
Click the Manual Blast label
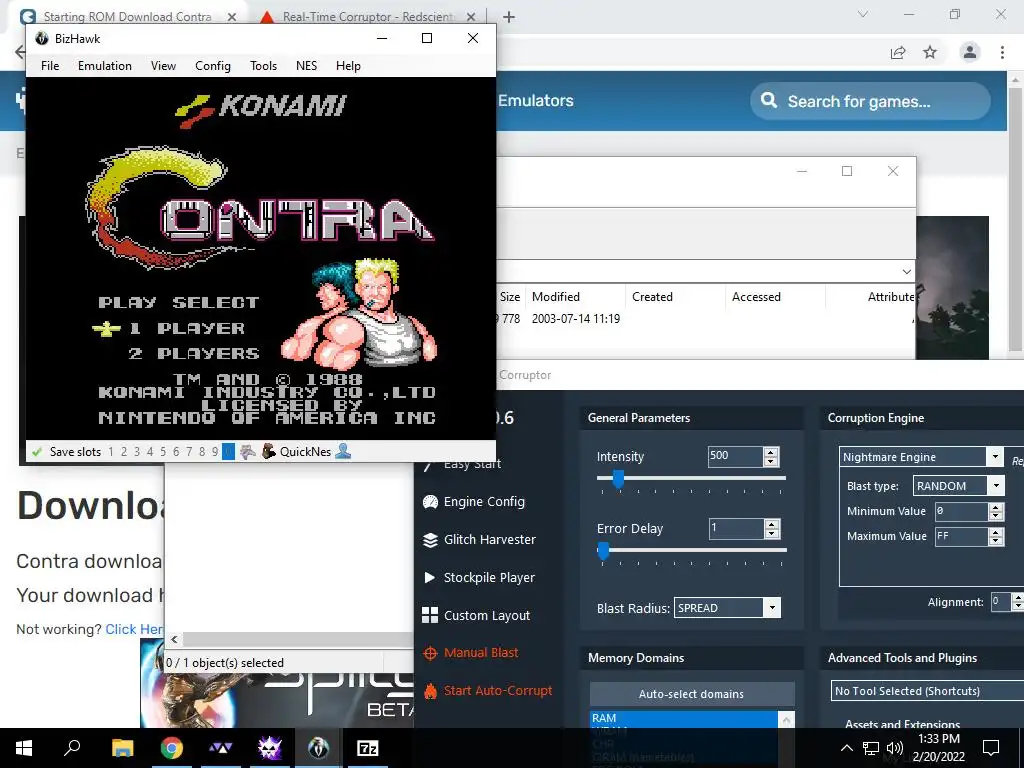coord(481,652)
